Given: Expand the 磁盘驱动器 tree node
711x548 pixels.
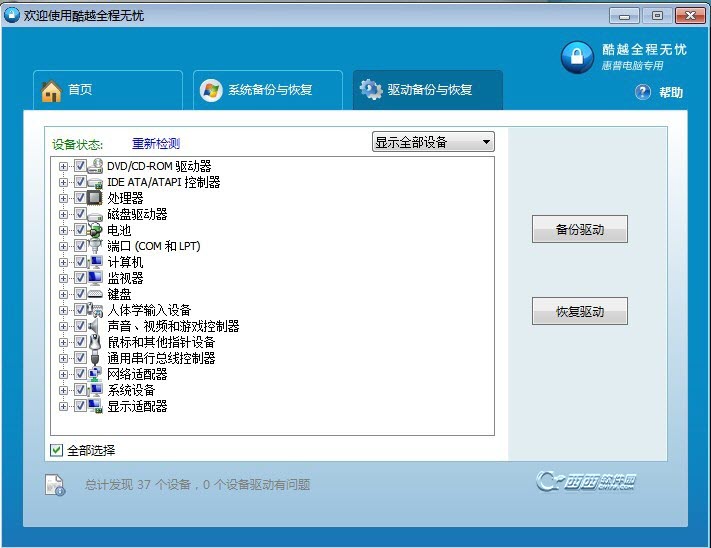Looking at the screenshot, I should click(63, 214).
